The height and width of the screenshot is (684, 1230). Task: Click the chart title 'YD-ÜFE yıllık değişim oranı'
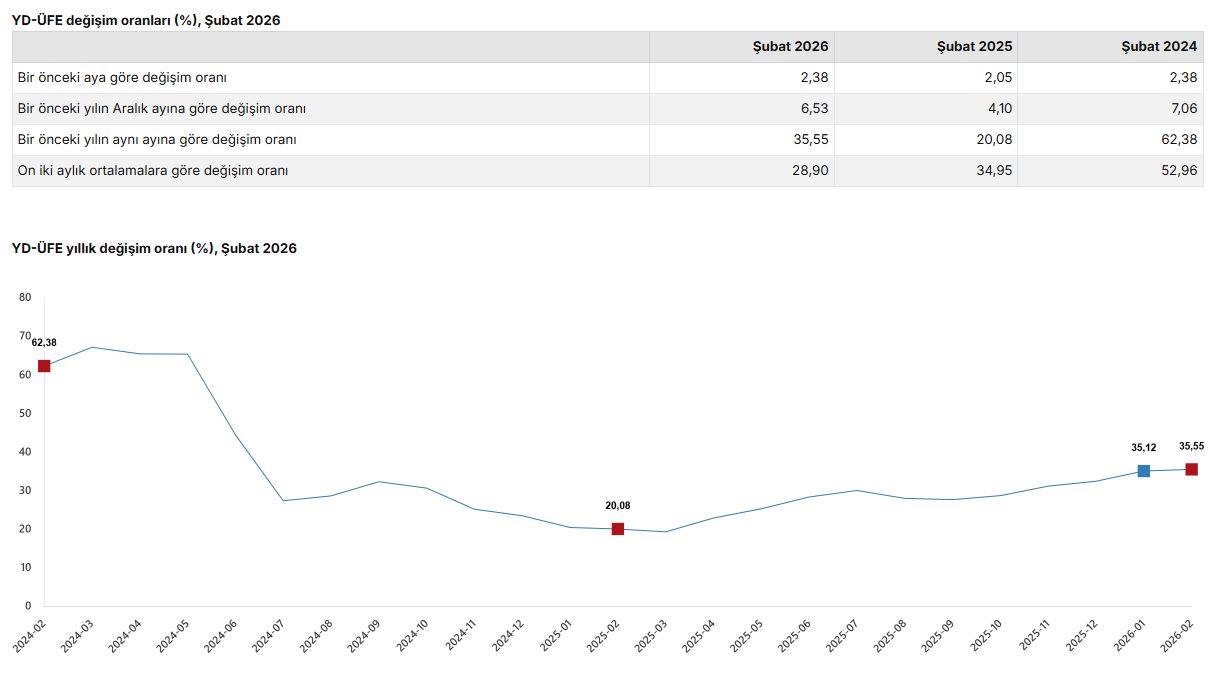(x=155, y=249)
